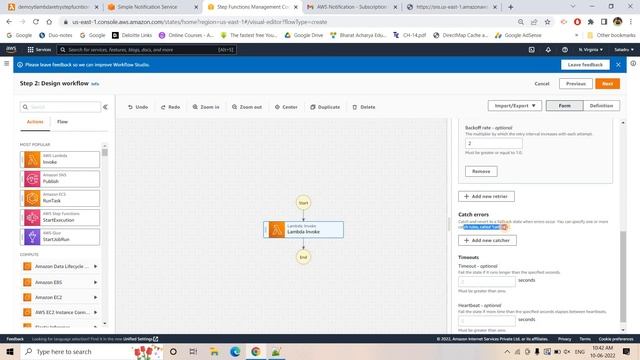
Task: Open the N. Virginia region dropdown
Action: 590,49
